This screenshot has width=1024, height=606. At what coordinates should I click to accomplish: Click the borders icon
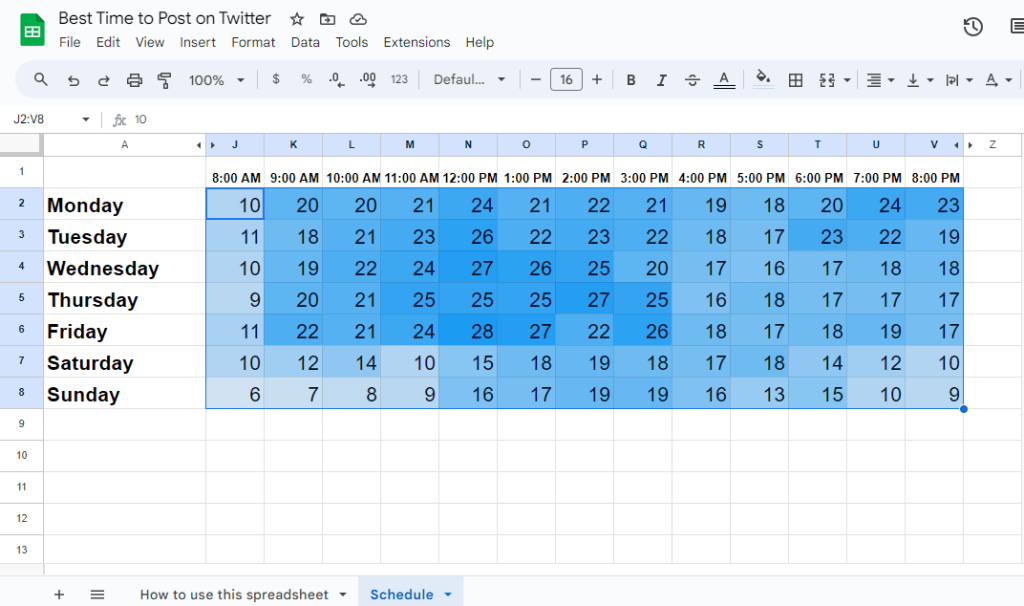(796, 80)
